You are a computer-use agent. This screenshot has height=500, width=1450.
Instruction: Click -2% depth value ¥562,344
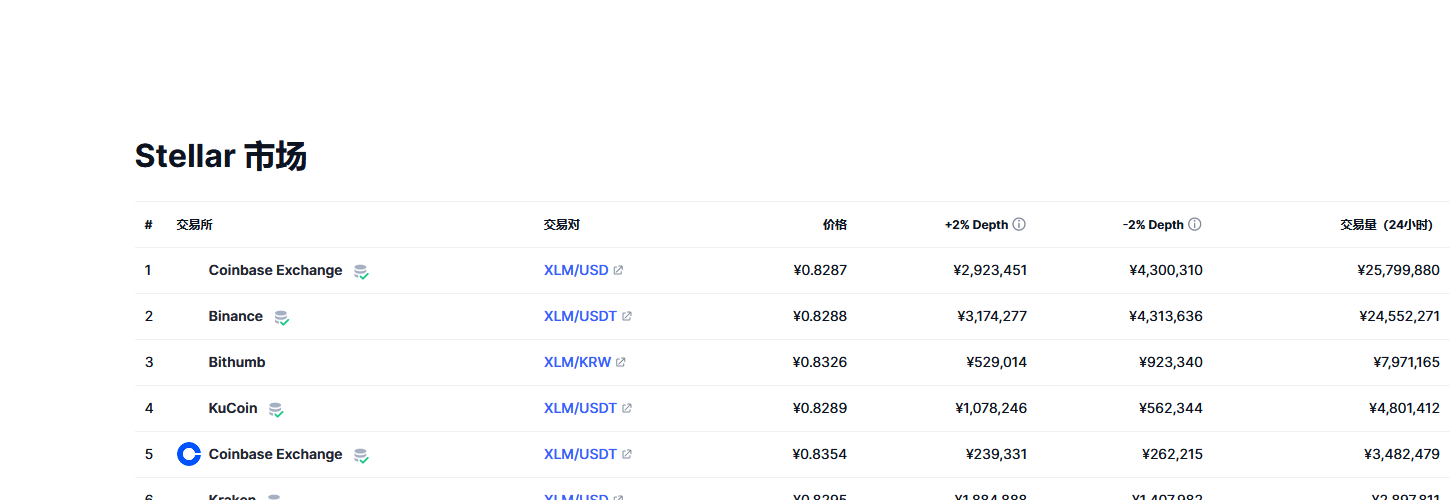point(1171,409)
